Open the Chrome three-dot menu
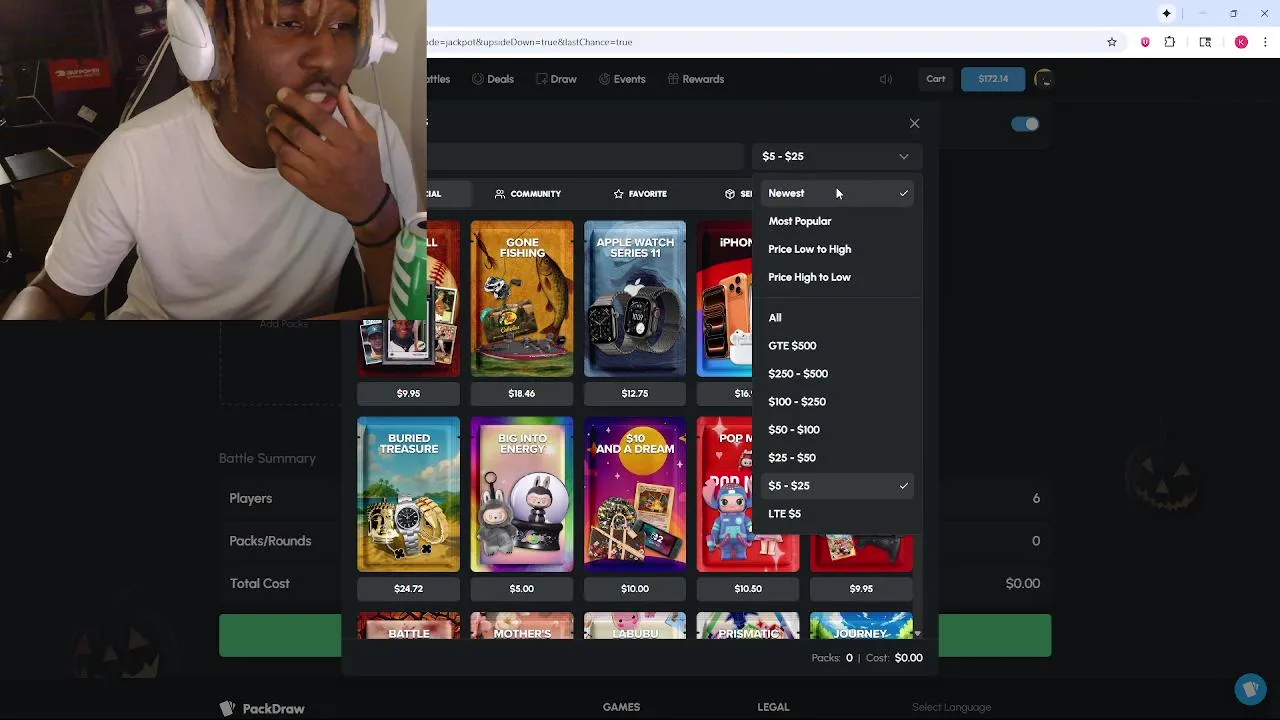This screenshot has width=1280, height=720. (x=1266, y=42)
